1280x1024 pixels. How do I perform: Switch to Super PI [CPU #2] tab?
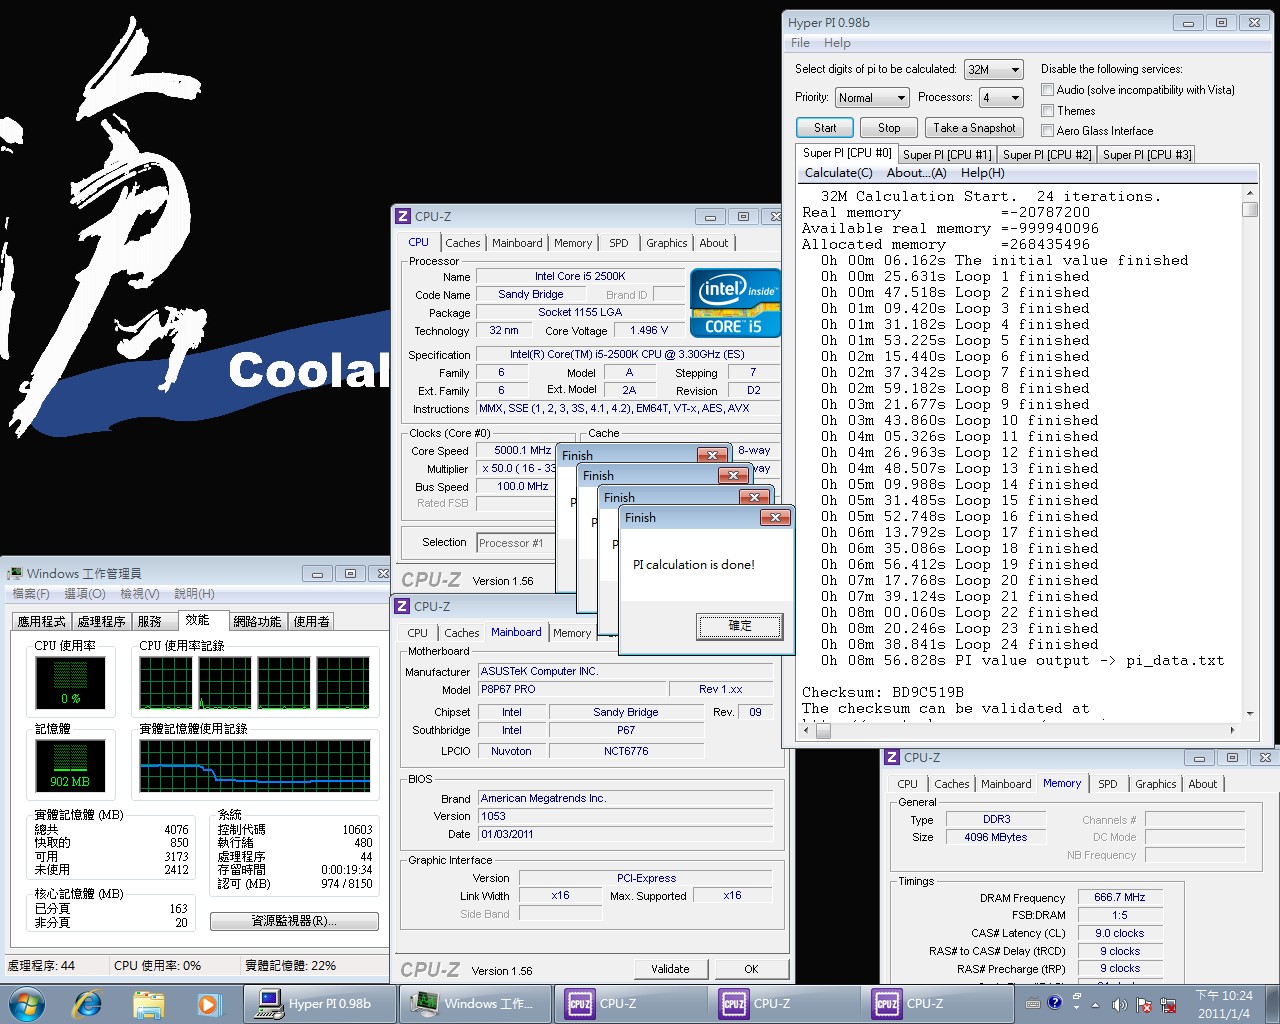point(1047,155)
